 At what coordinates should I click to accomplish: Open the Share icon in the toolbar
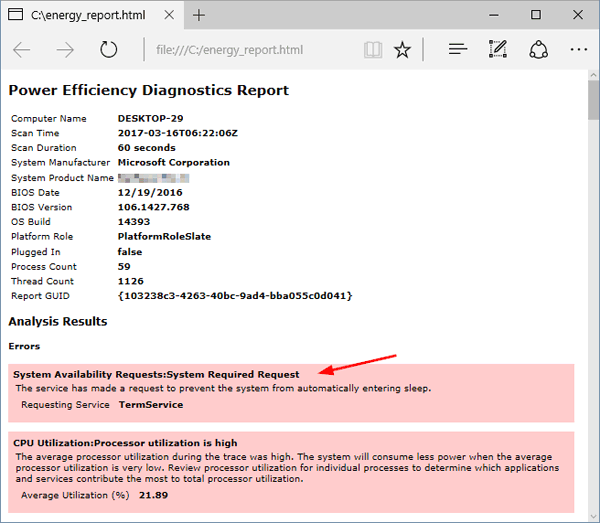point(538,50)
